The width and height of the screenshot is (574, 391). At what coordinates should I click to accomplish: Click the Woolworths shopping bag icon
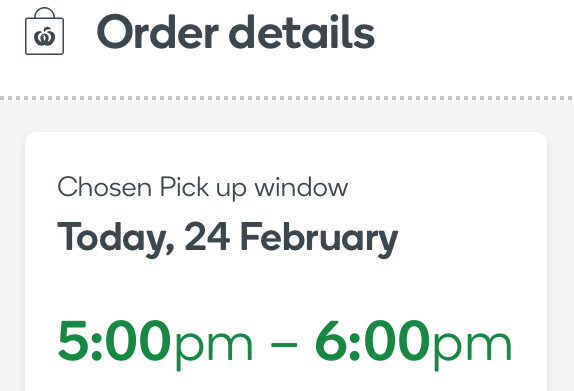click(x=44, y=31)
